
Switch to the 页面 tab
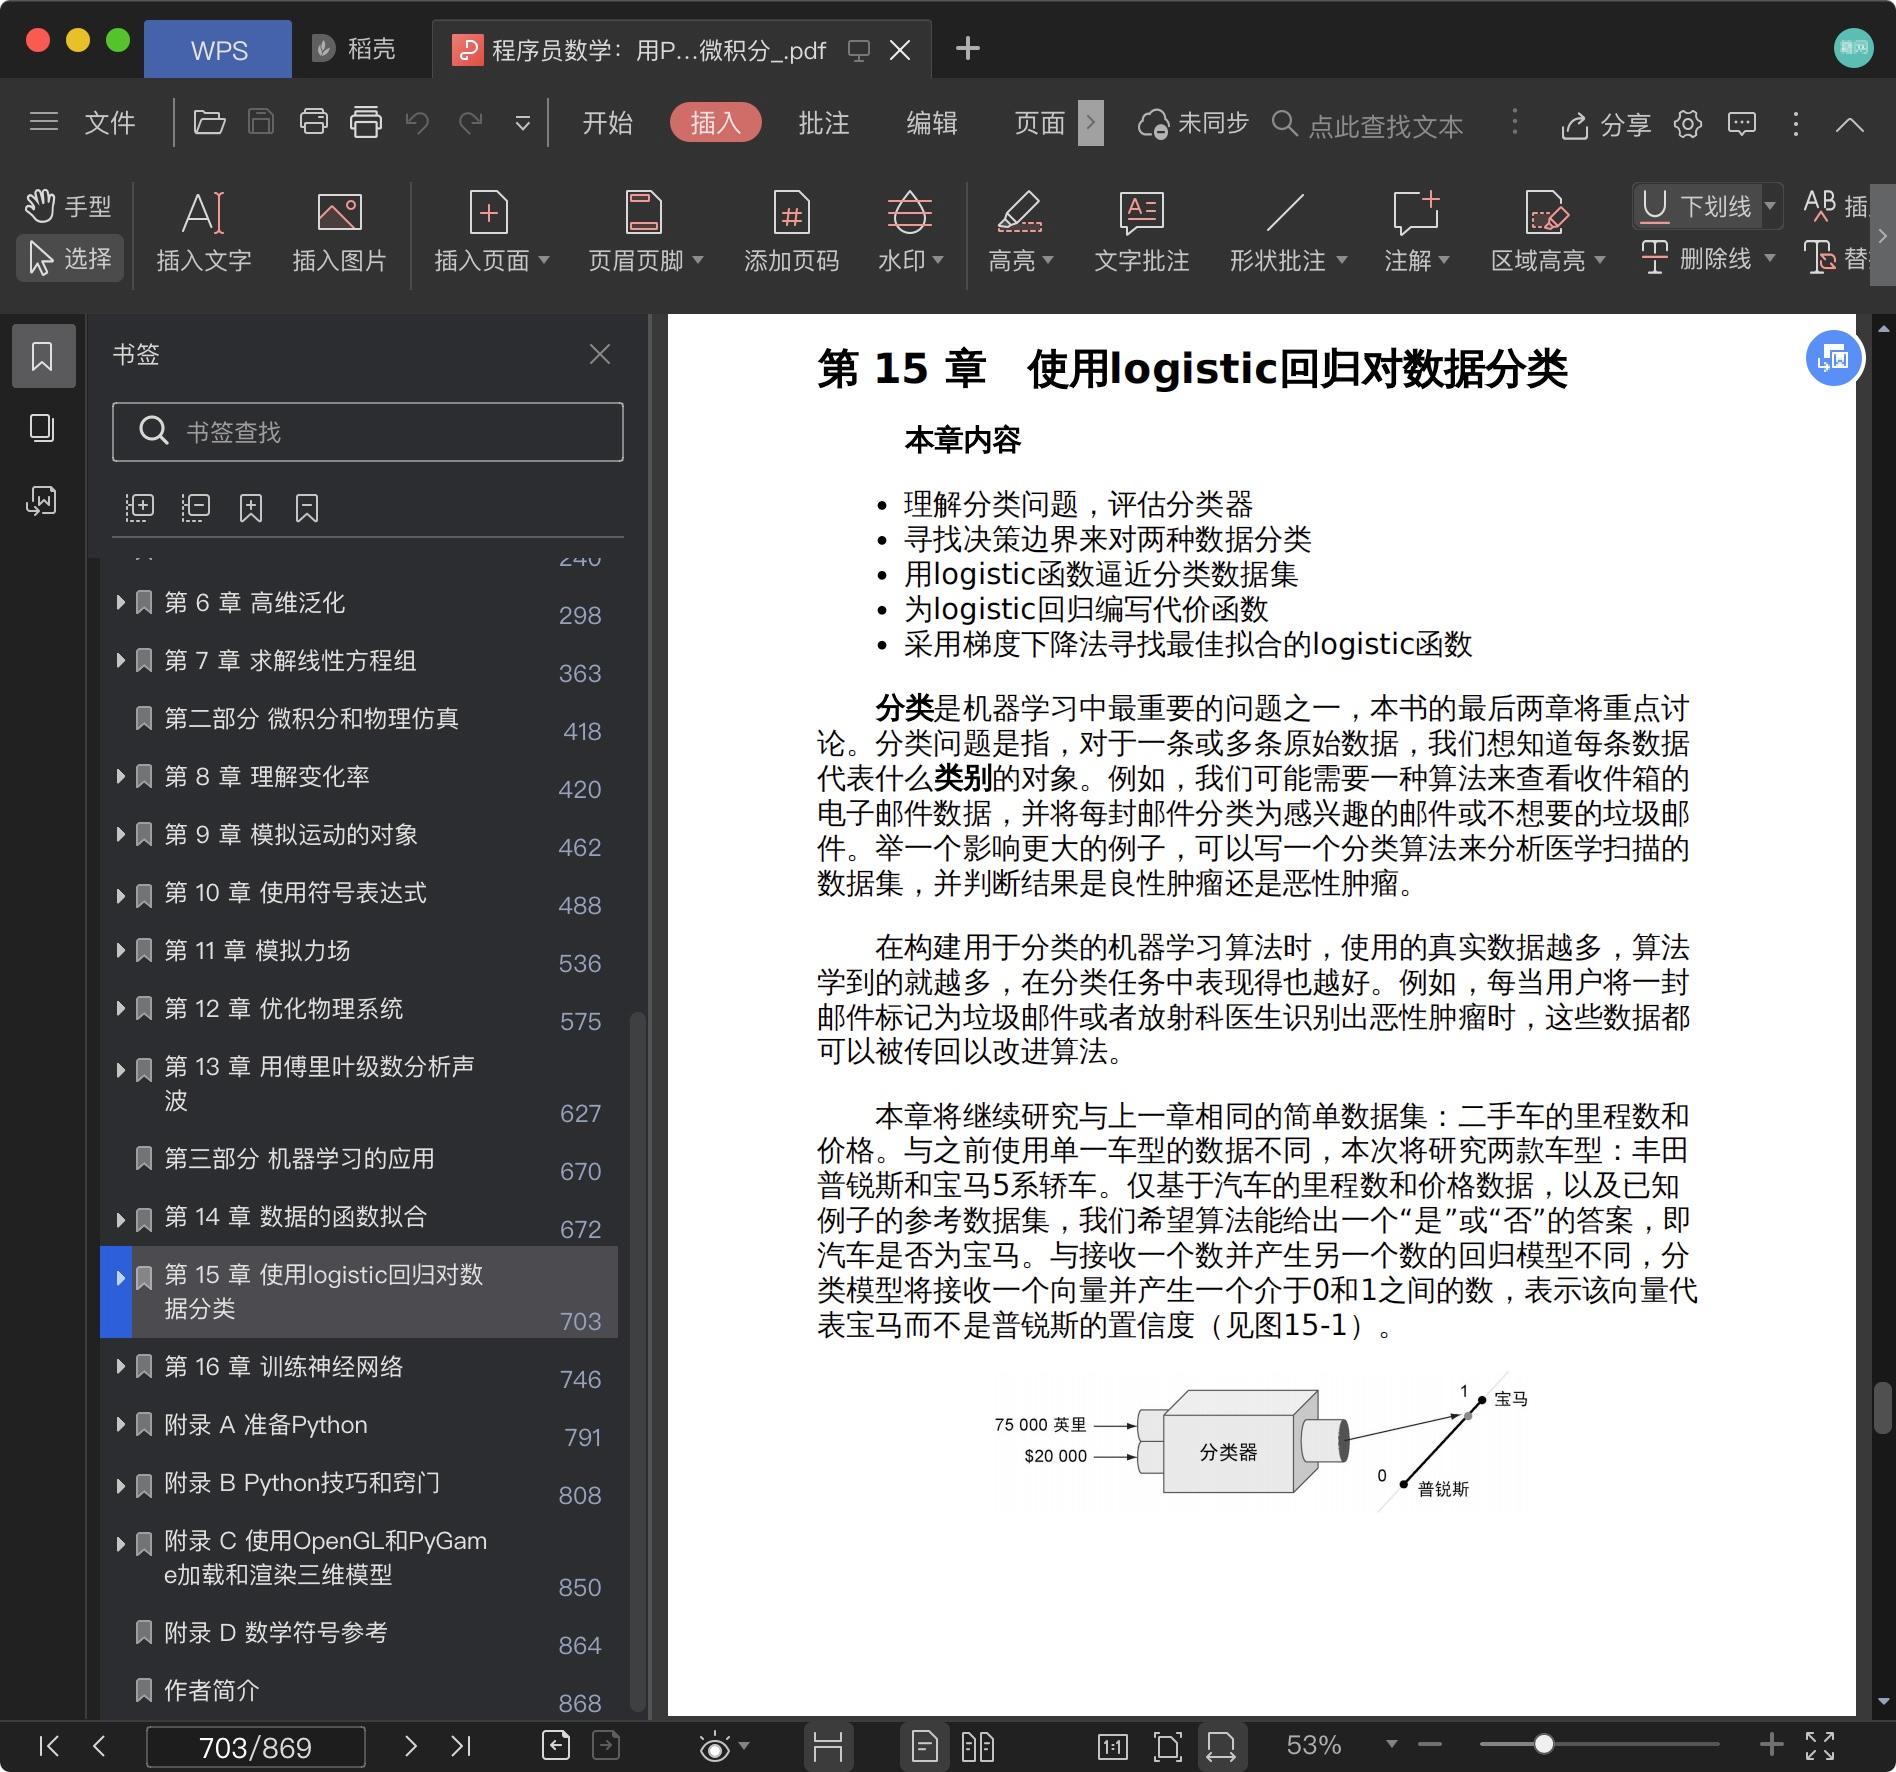(x=1039, y=123)
